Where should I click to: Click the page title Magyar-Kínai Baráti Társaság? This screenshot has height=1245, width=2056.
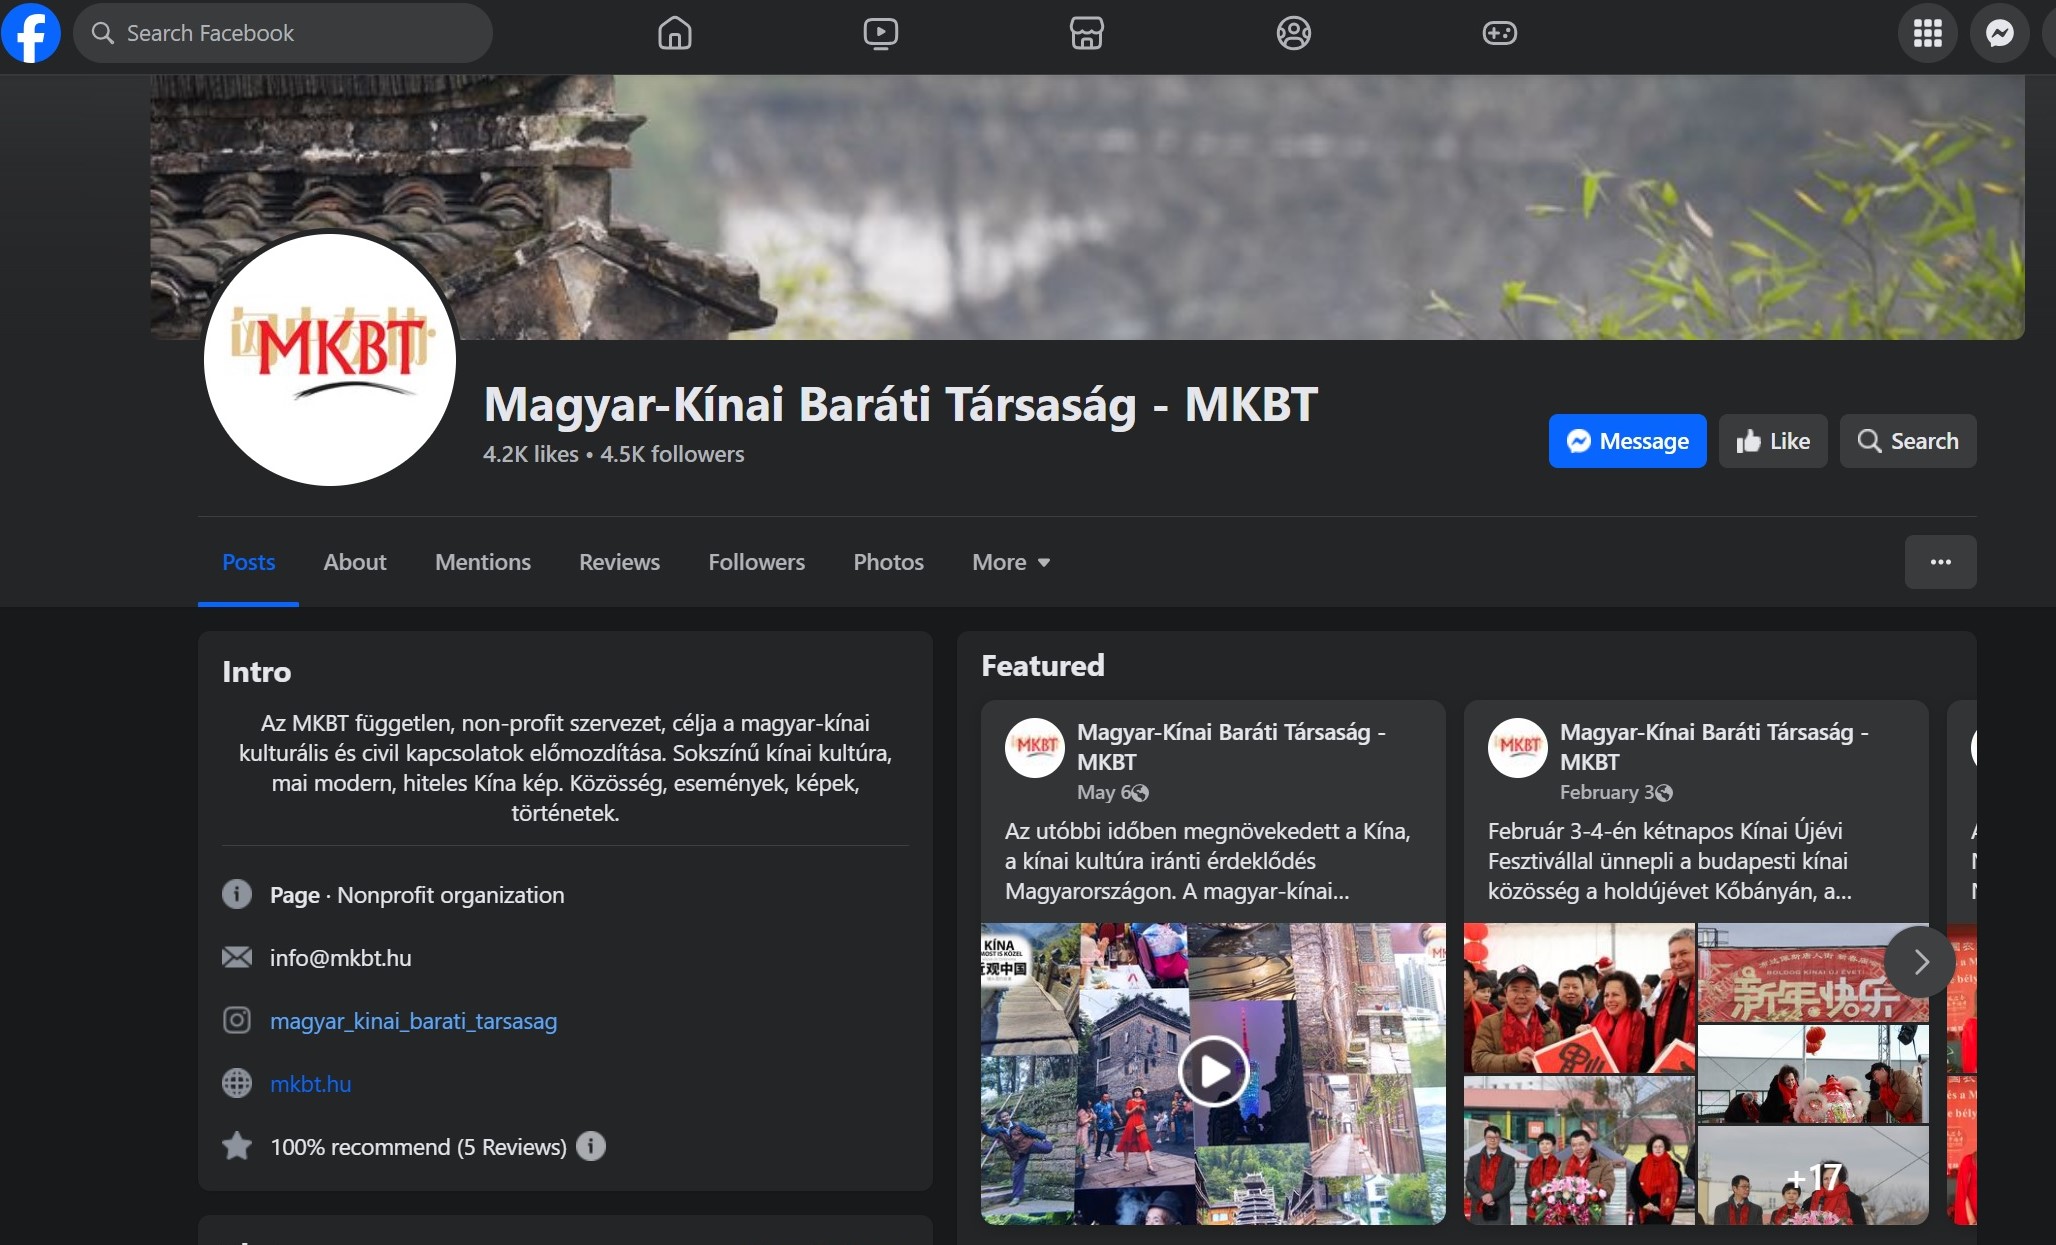pos(900,405)
